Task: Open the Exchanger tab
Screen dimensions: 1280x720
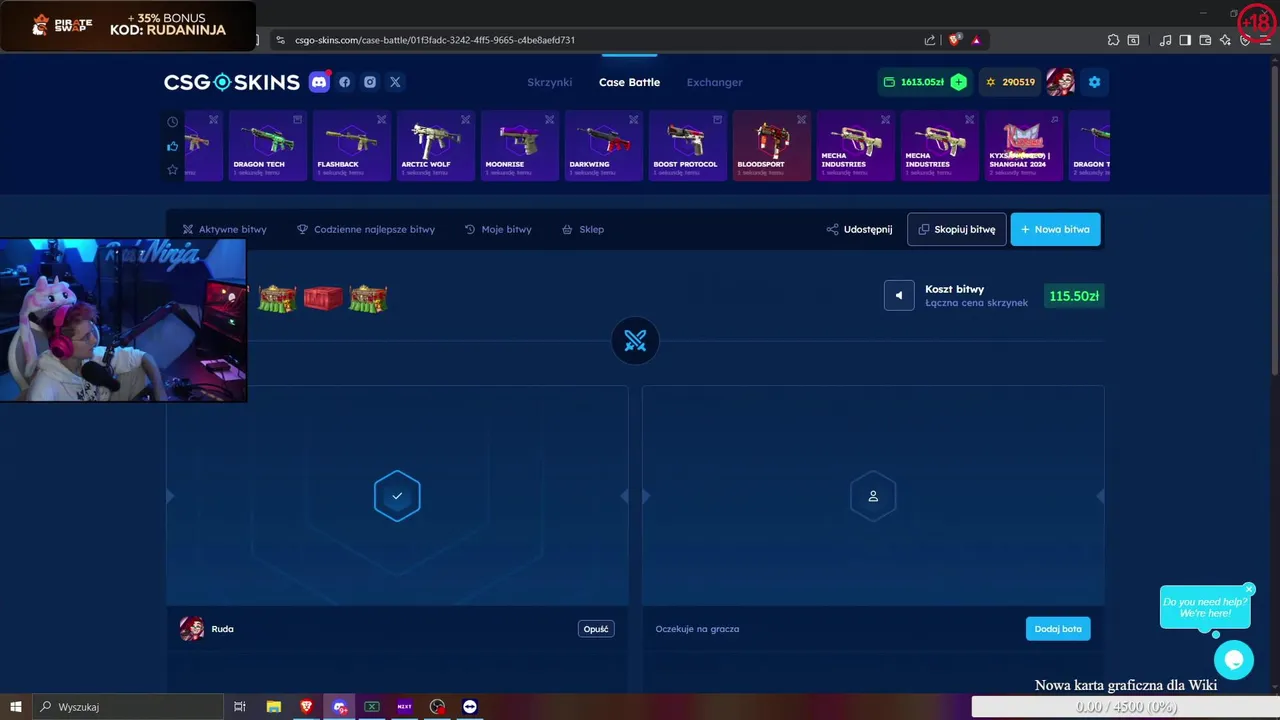Action: tap(714, 82)
